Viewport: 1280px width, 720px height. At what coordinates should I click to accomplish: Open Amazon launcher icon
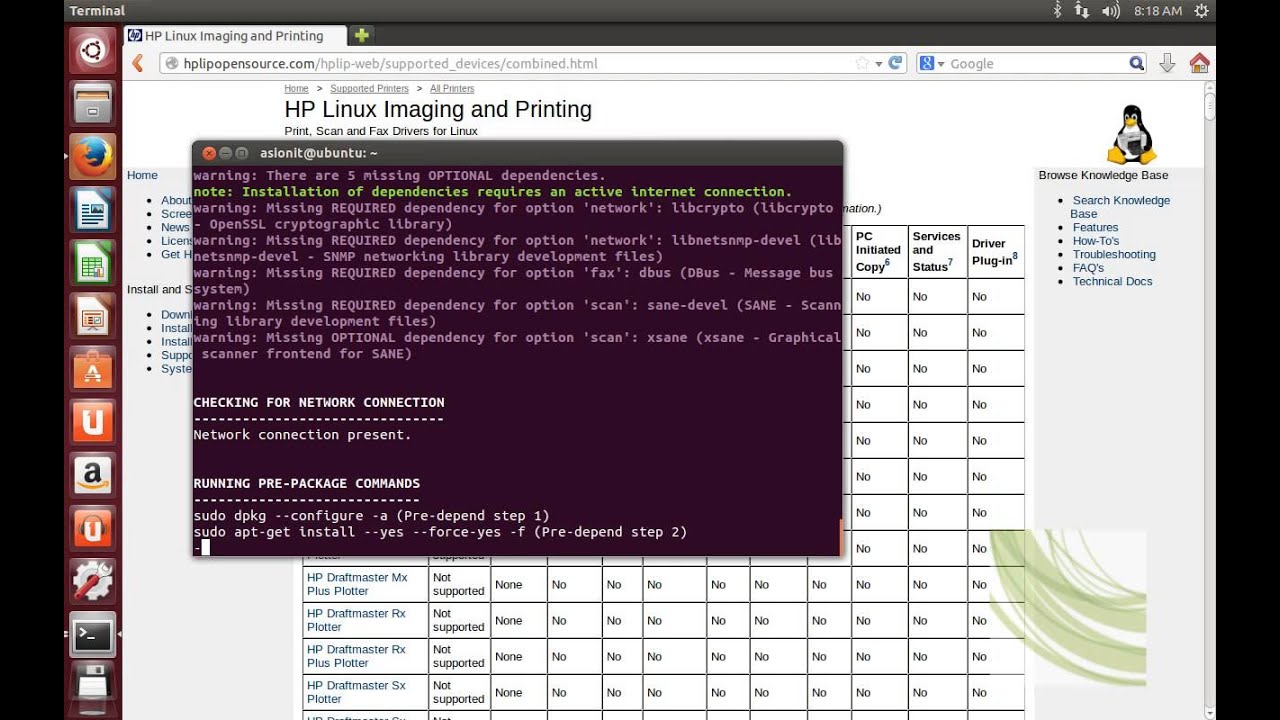(x=92, y=475)
